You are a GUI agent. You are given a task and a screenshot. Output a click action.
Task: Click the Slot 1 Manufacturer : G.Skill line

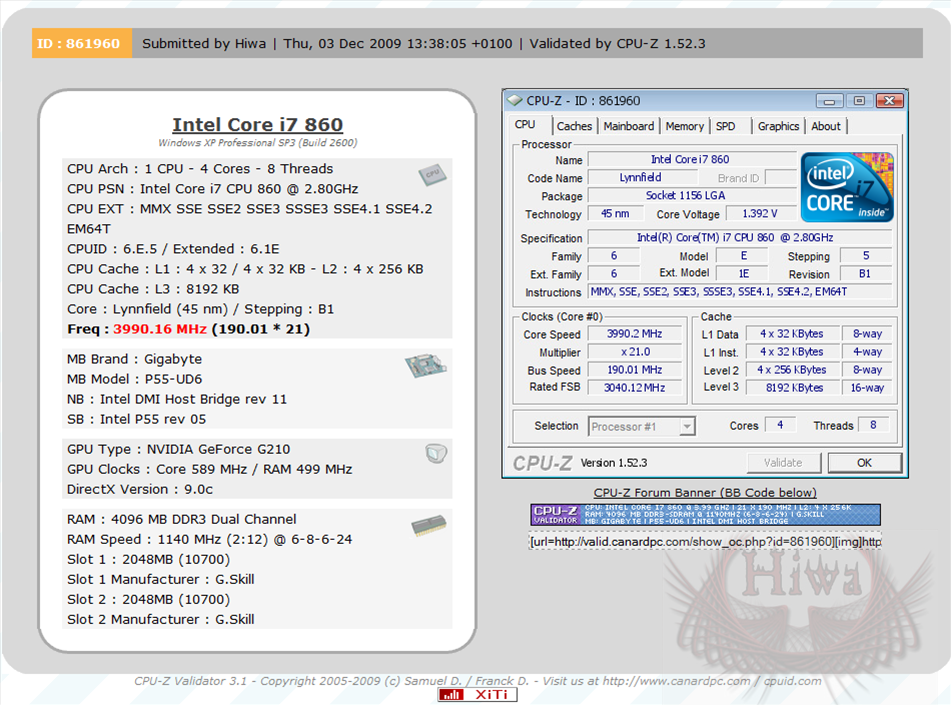[x=161, y=579]
